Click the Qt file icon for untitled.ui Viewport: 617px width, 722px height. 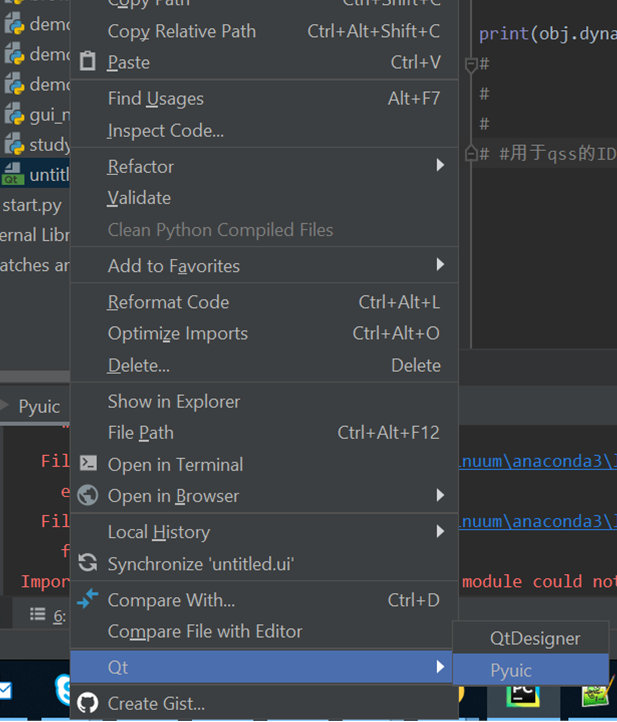13,174
